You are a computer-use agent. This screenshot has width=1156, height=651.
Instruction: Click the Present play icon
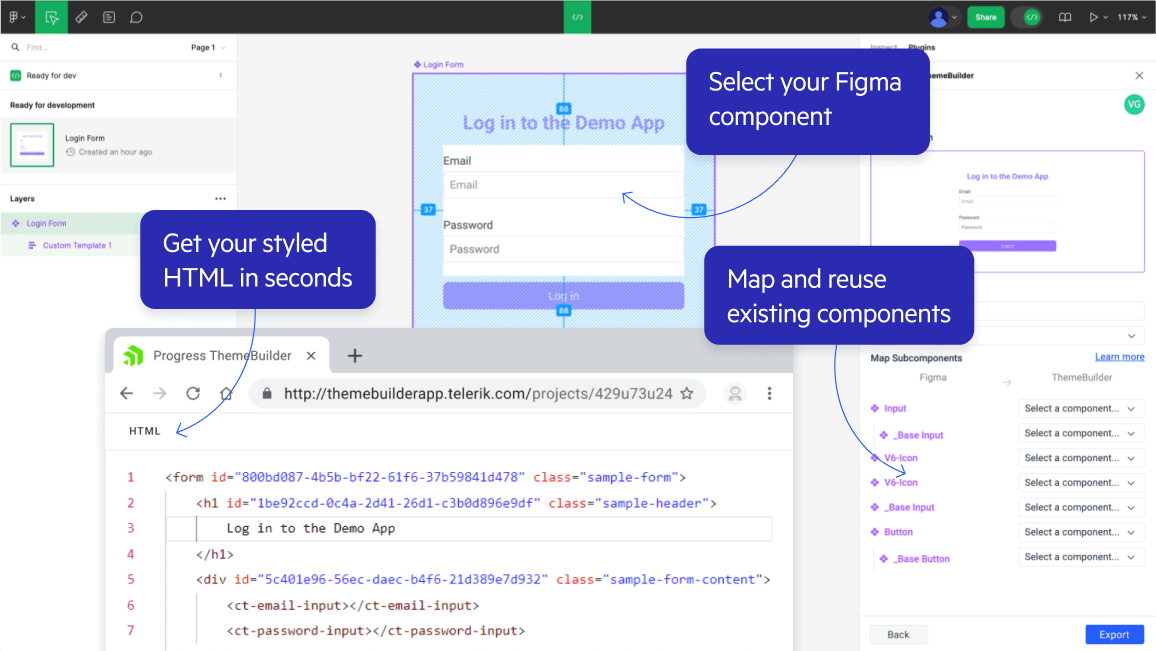[1094, 17]
